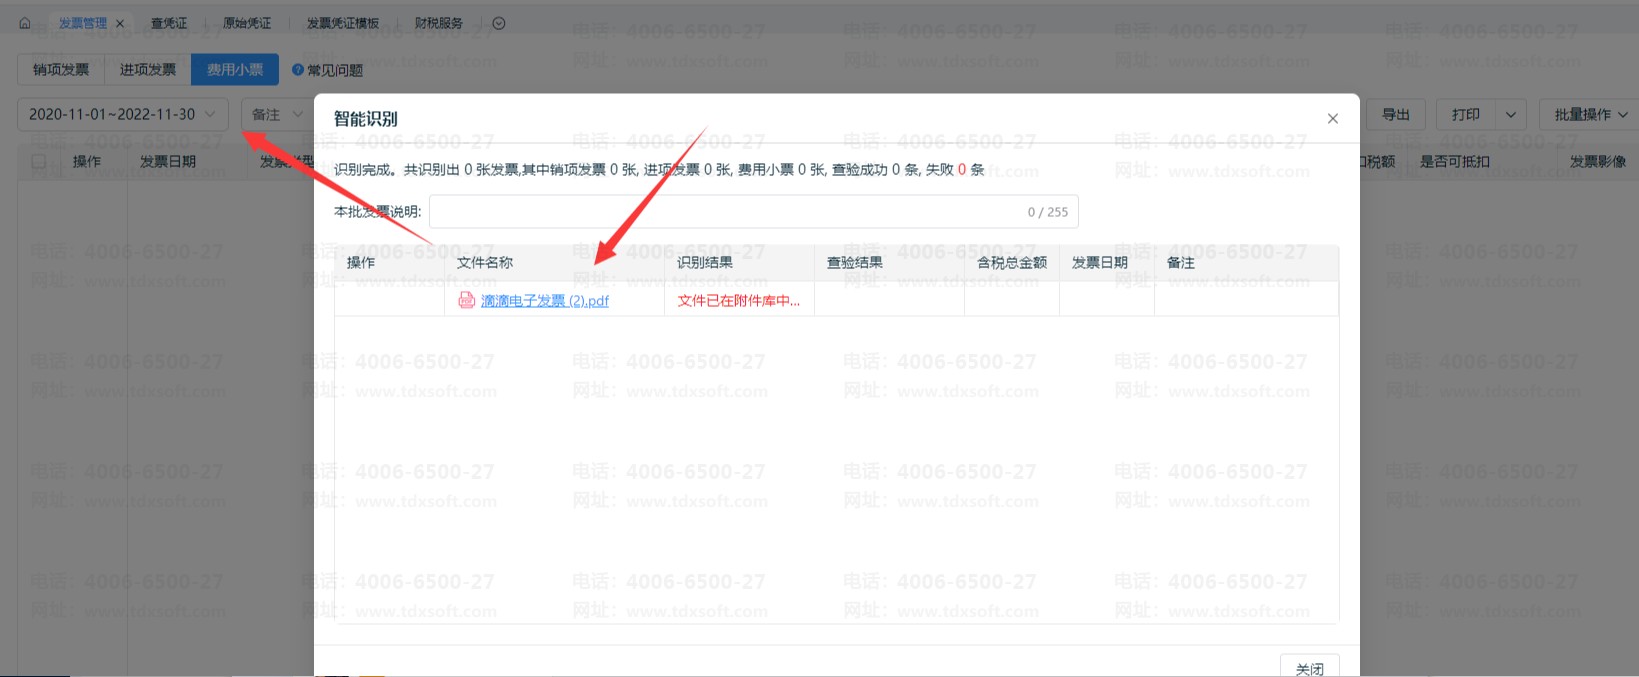
Task: Switch to the 原始凭证 tab
Action: click(x=246, y=23)
